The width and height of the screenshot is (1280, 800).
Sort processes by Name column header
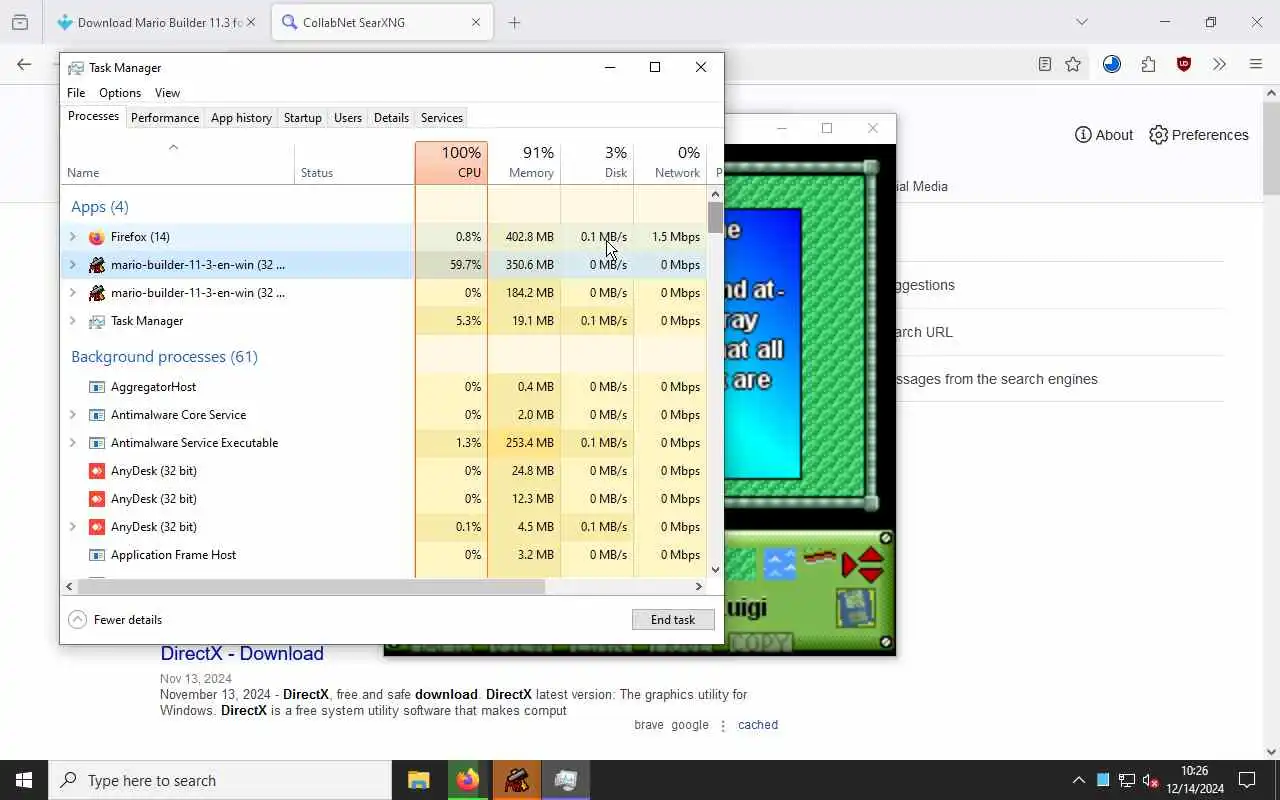[178, 163]
